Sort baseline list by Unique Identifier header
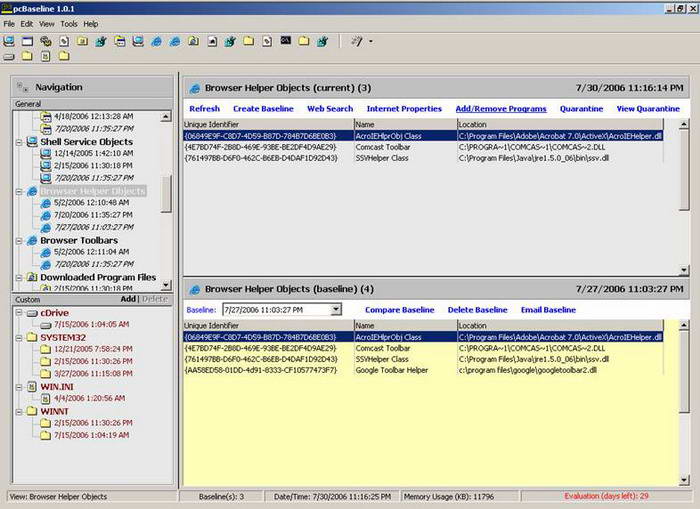Viewport: 700px width, 509px height. [268, 325]
